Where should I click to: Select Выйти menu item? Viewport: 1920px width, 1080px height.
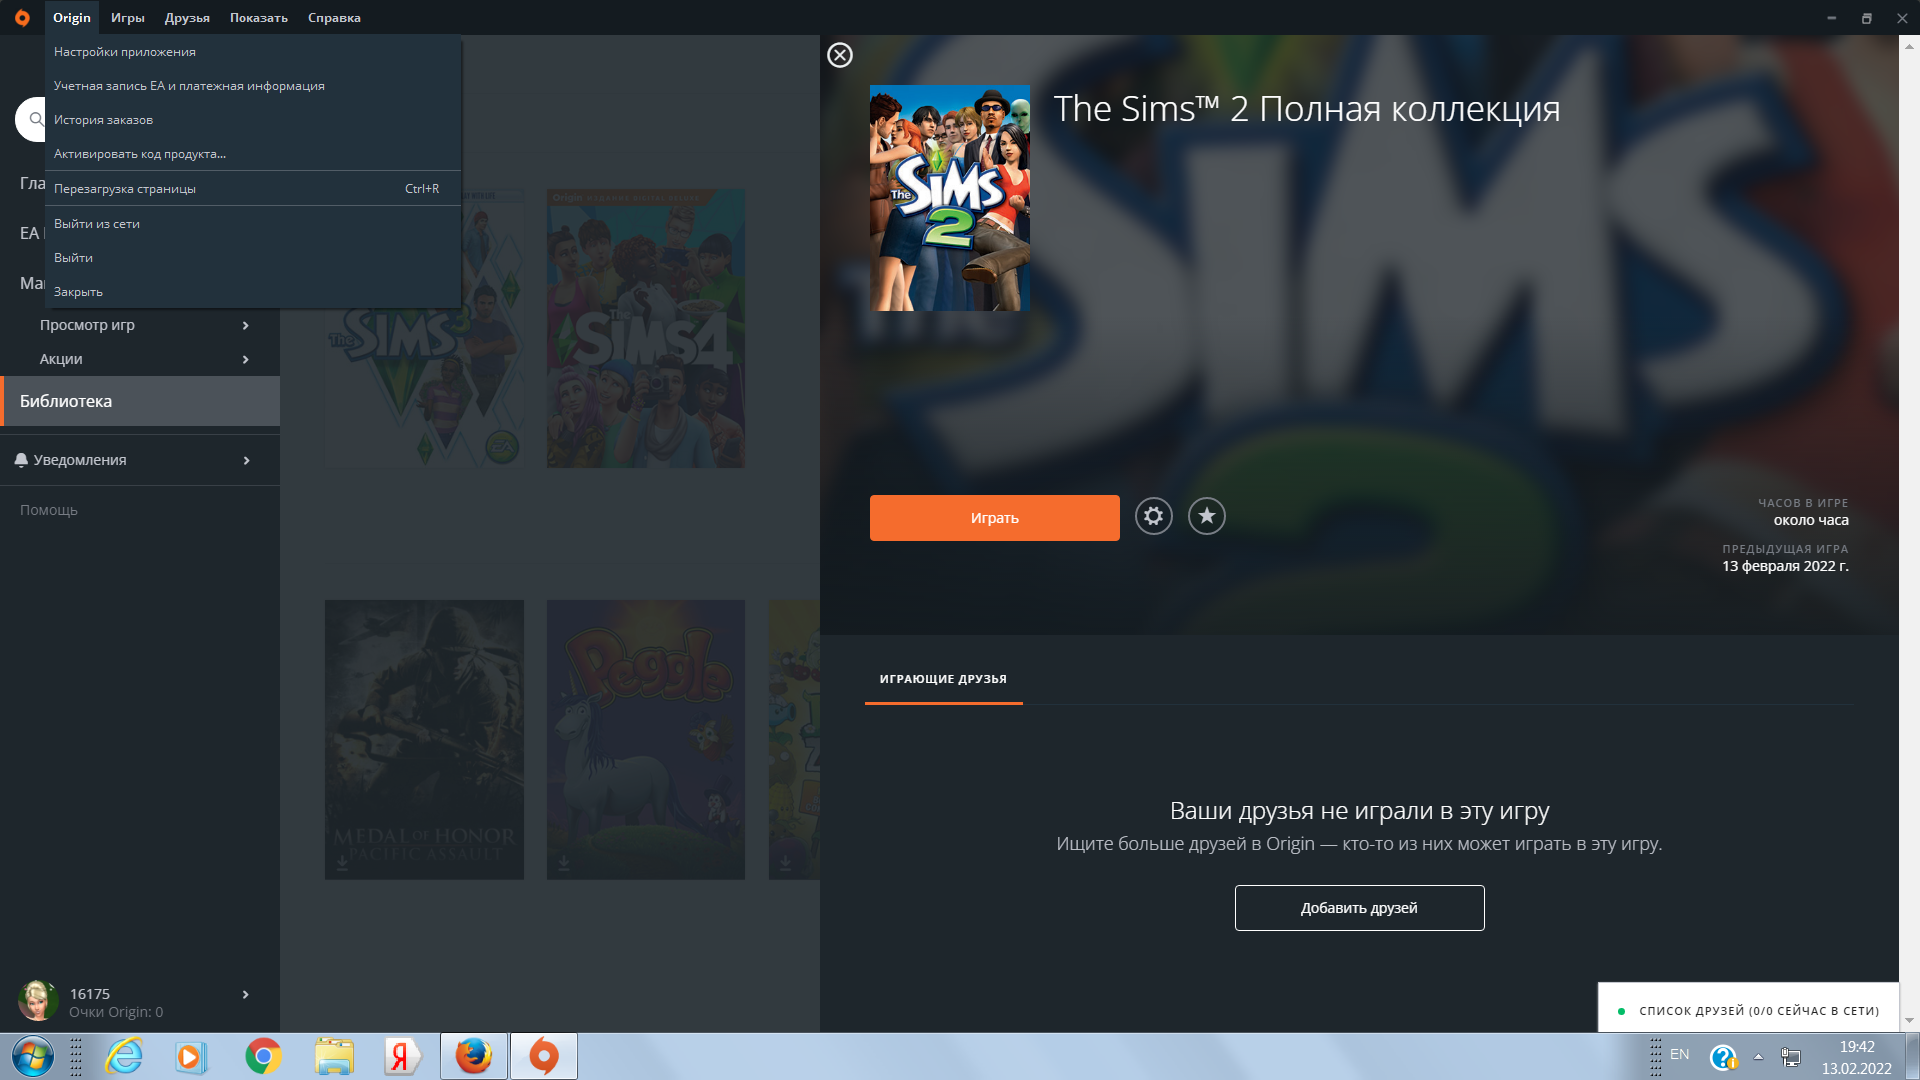pyautogui.click(x=253, y=258)
